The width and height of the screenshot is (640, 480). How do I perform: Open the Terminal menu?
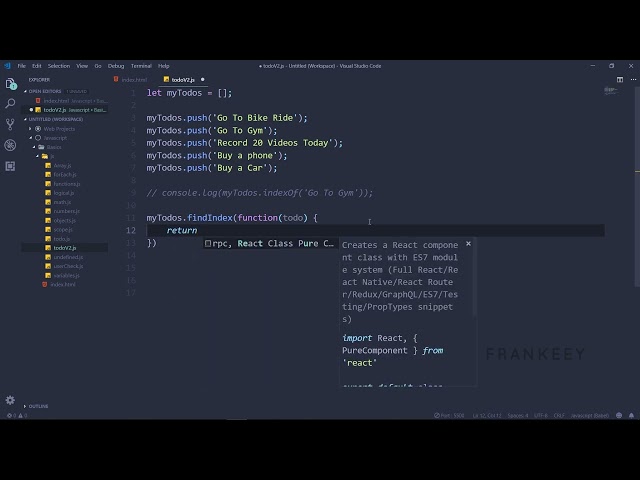click(x=141, y=66)
